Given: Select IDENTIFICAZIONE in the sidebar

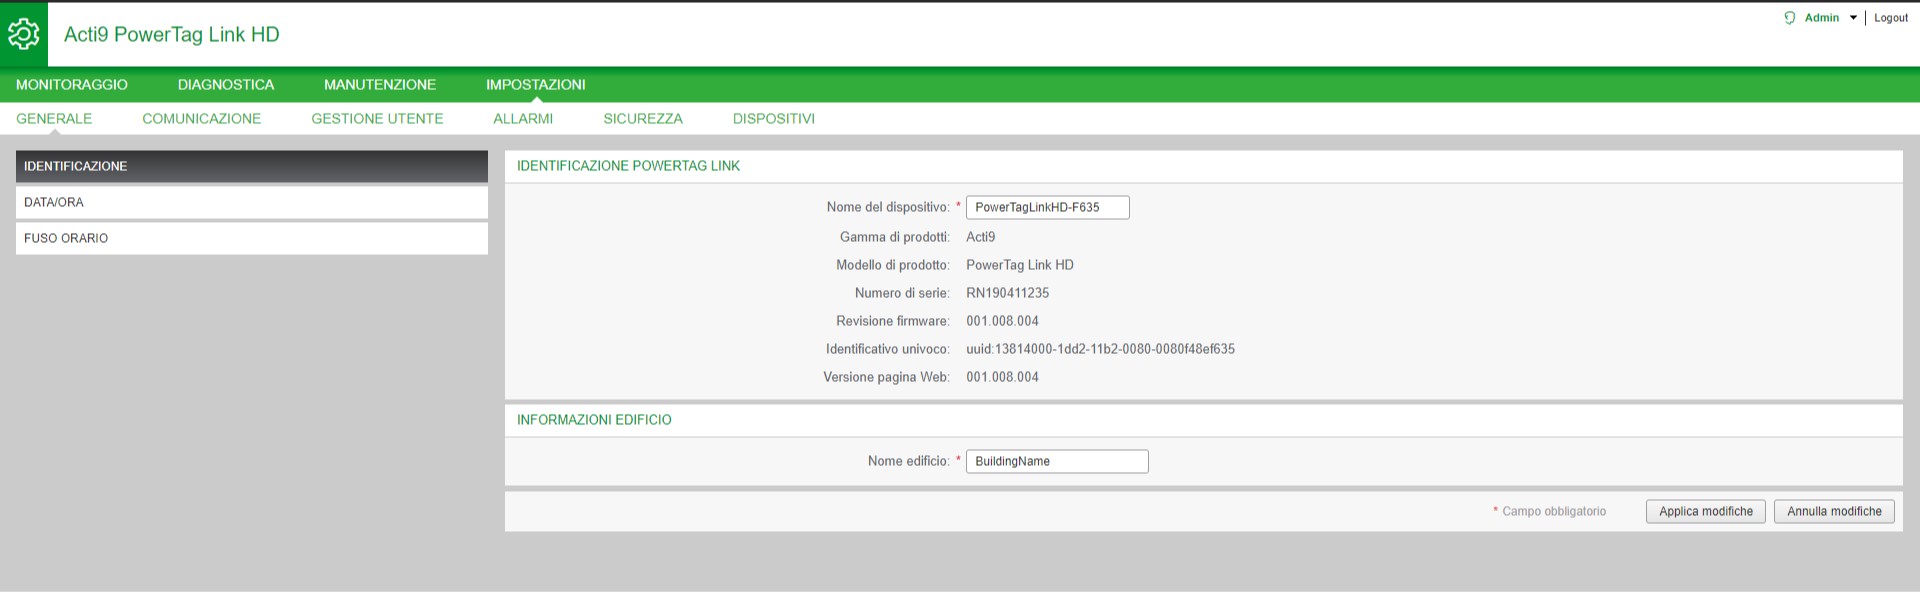Looking at the screenshot, I should (x=252, y=166).
